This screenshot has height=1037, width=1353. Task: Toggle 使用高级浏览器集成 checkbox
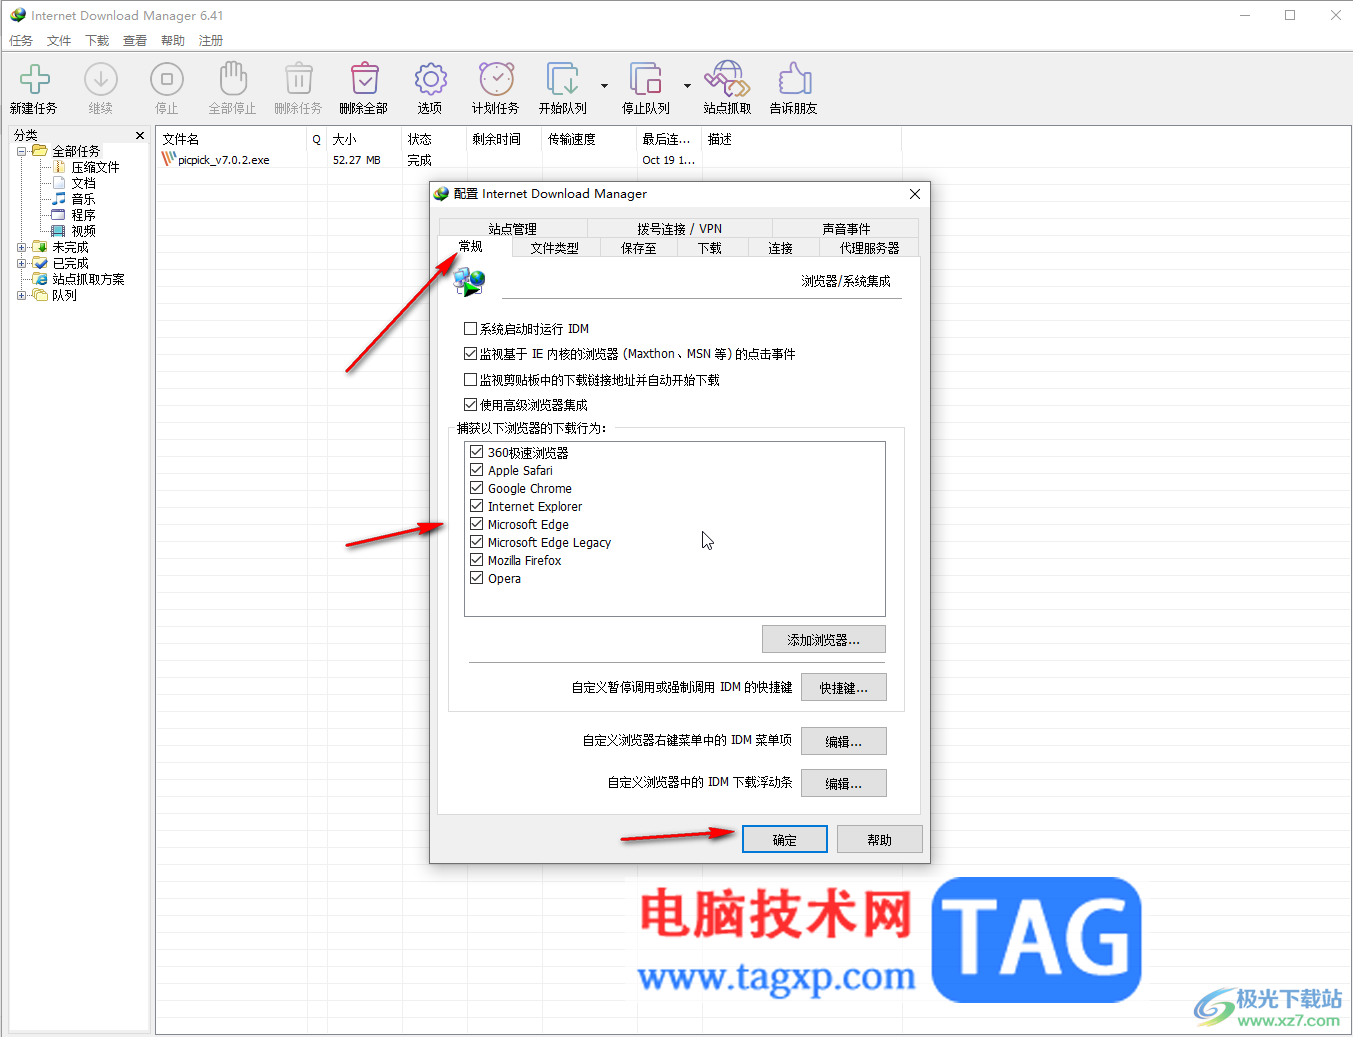click(x=470, y=405)
